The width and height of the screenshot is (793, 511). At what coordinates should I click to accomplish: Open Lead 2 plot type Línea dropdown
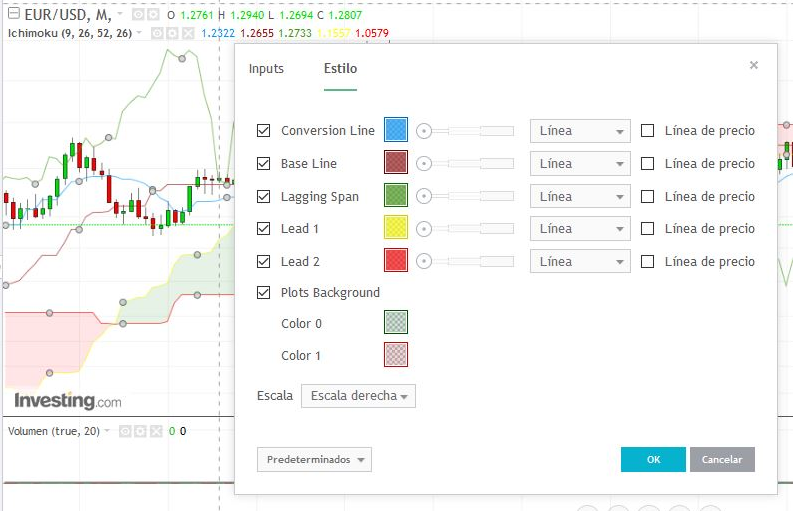(580, 262)
